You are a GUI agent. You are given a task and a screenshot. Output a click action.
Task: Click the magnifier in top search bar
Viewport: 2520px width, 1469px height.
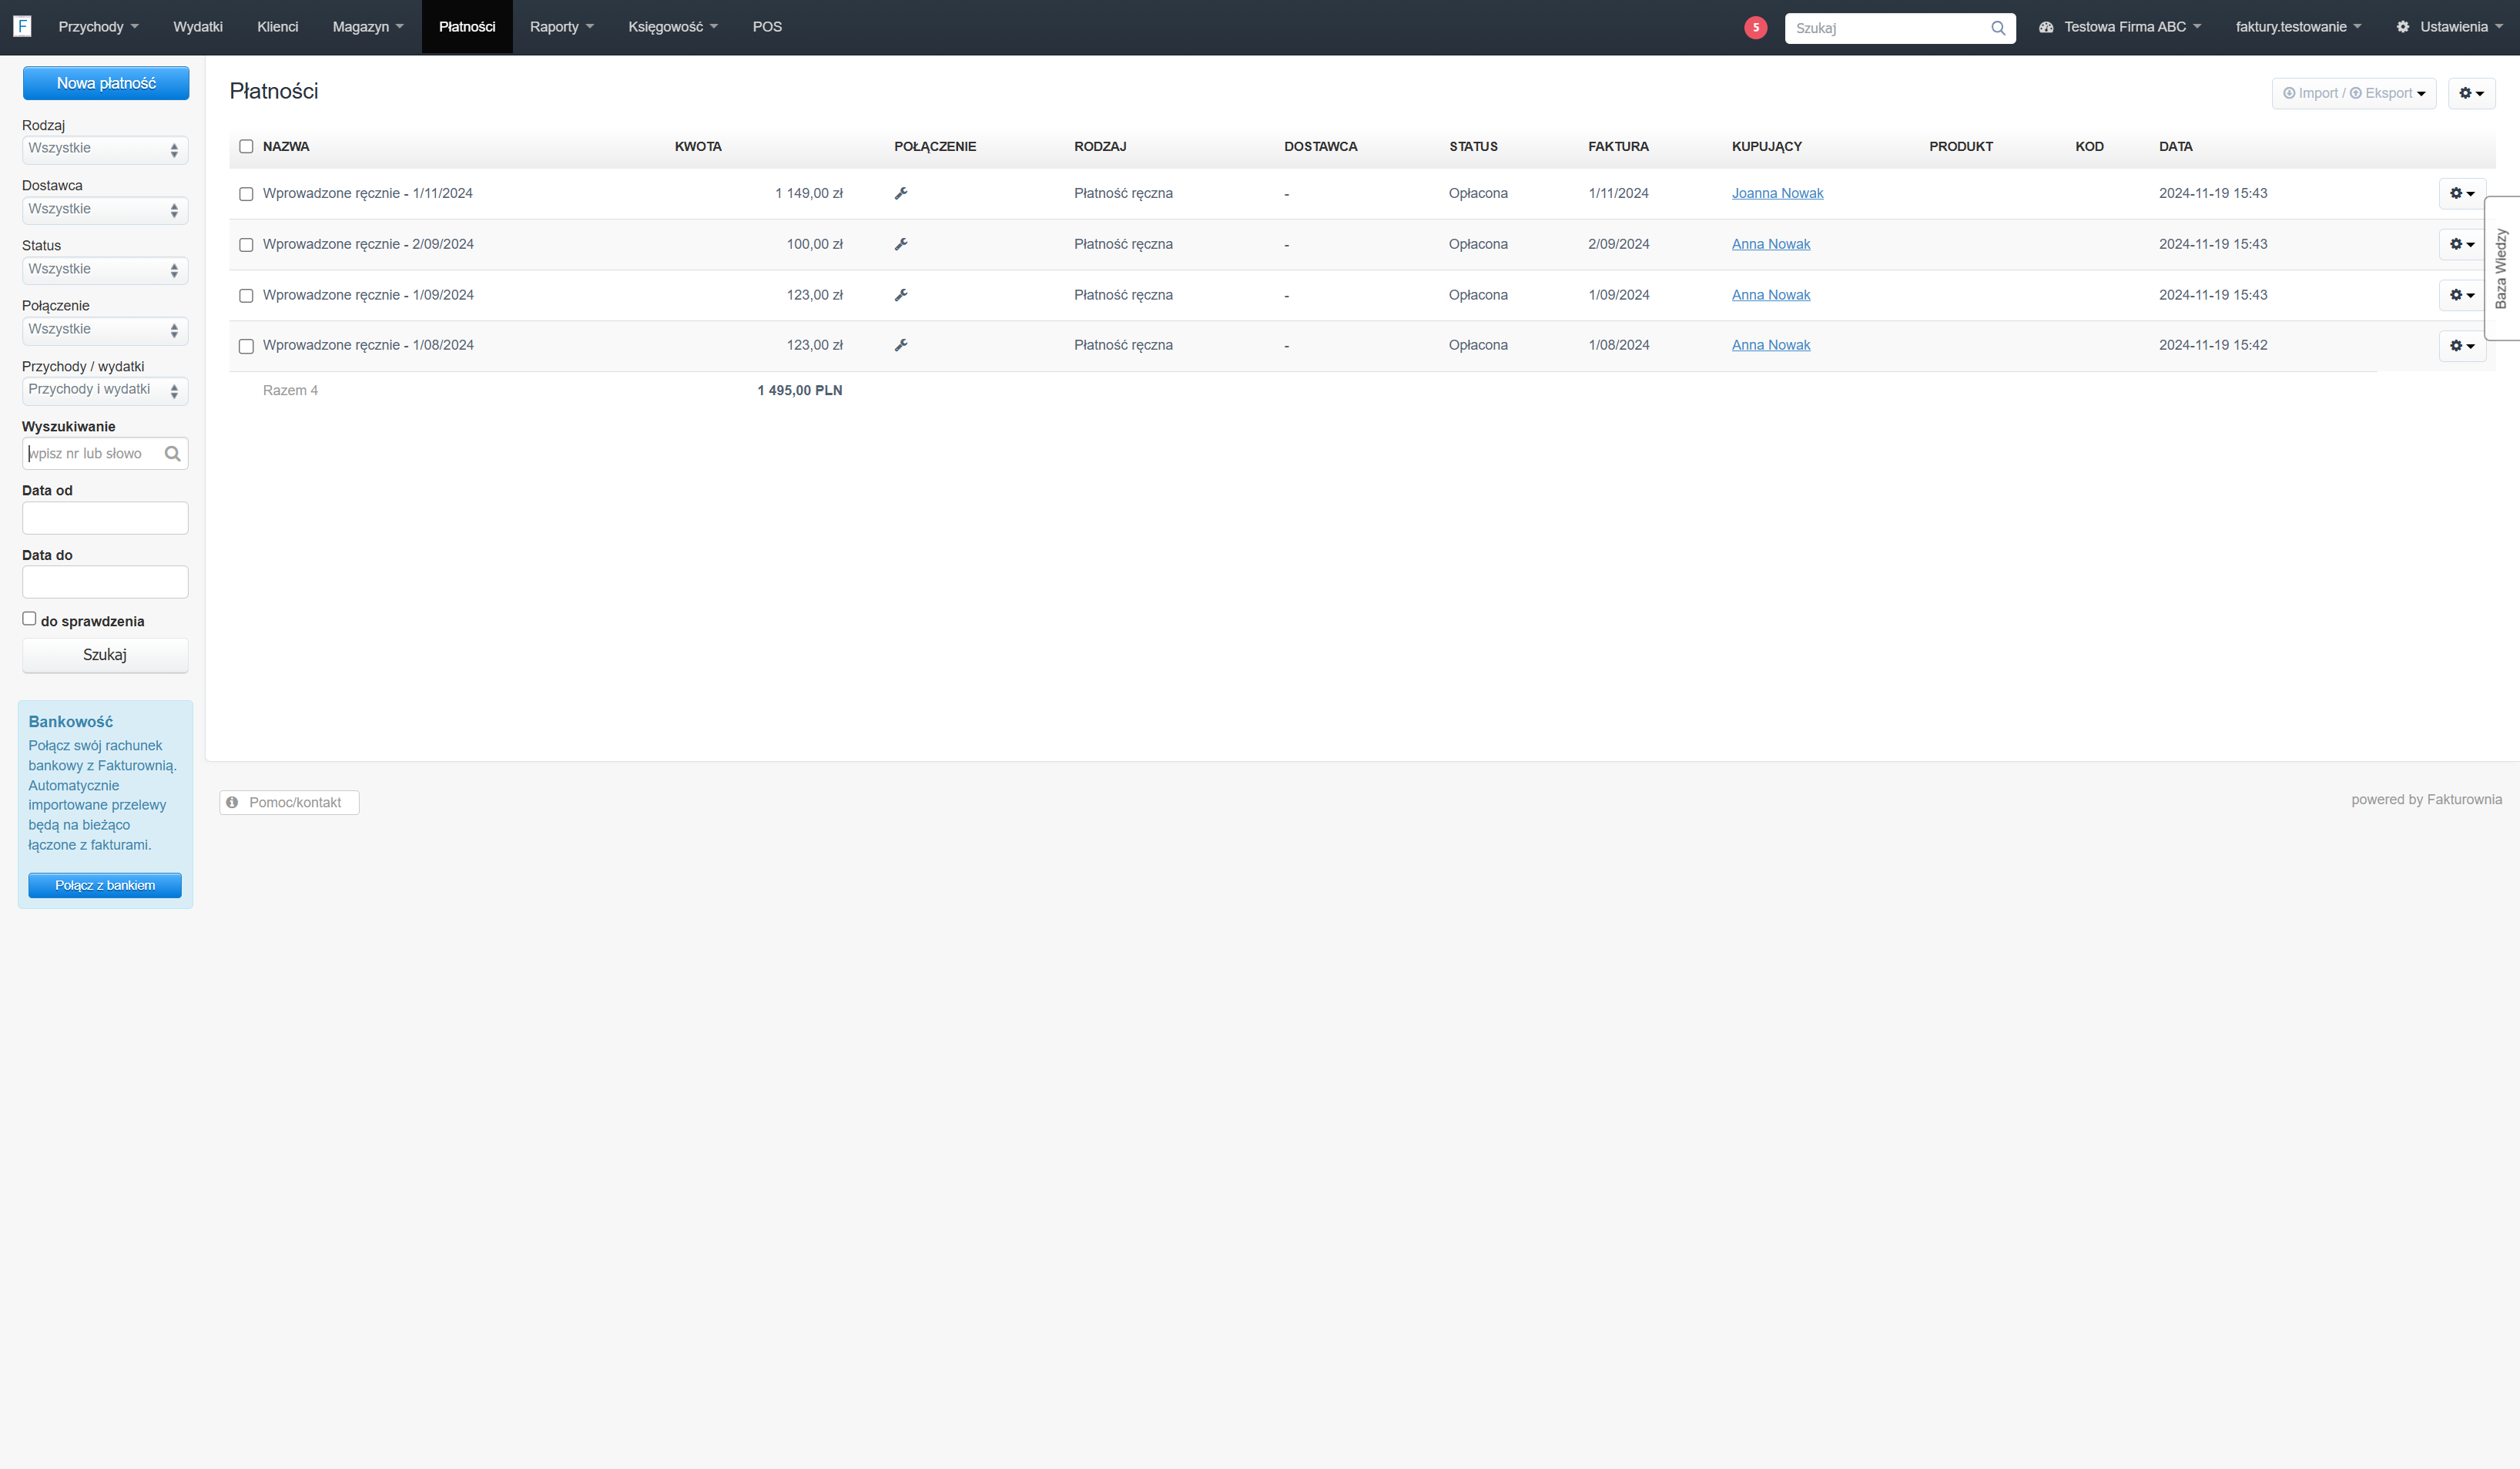(1998, 28)
